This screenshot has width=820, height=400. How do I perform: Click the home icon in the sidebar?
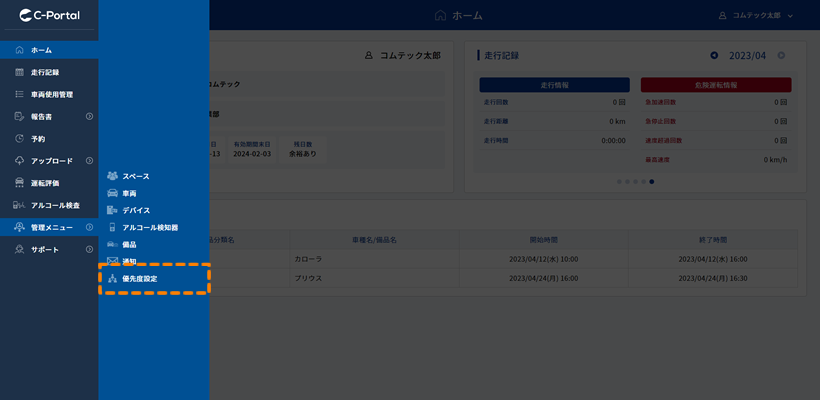(x=19, y=50)
